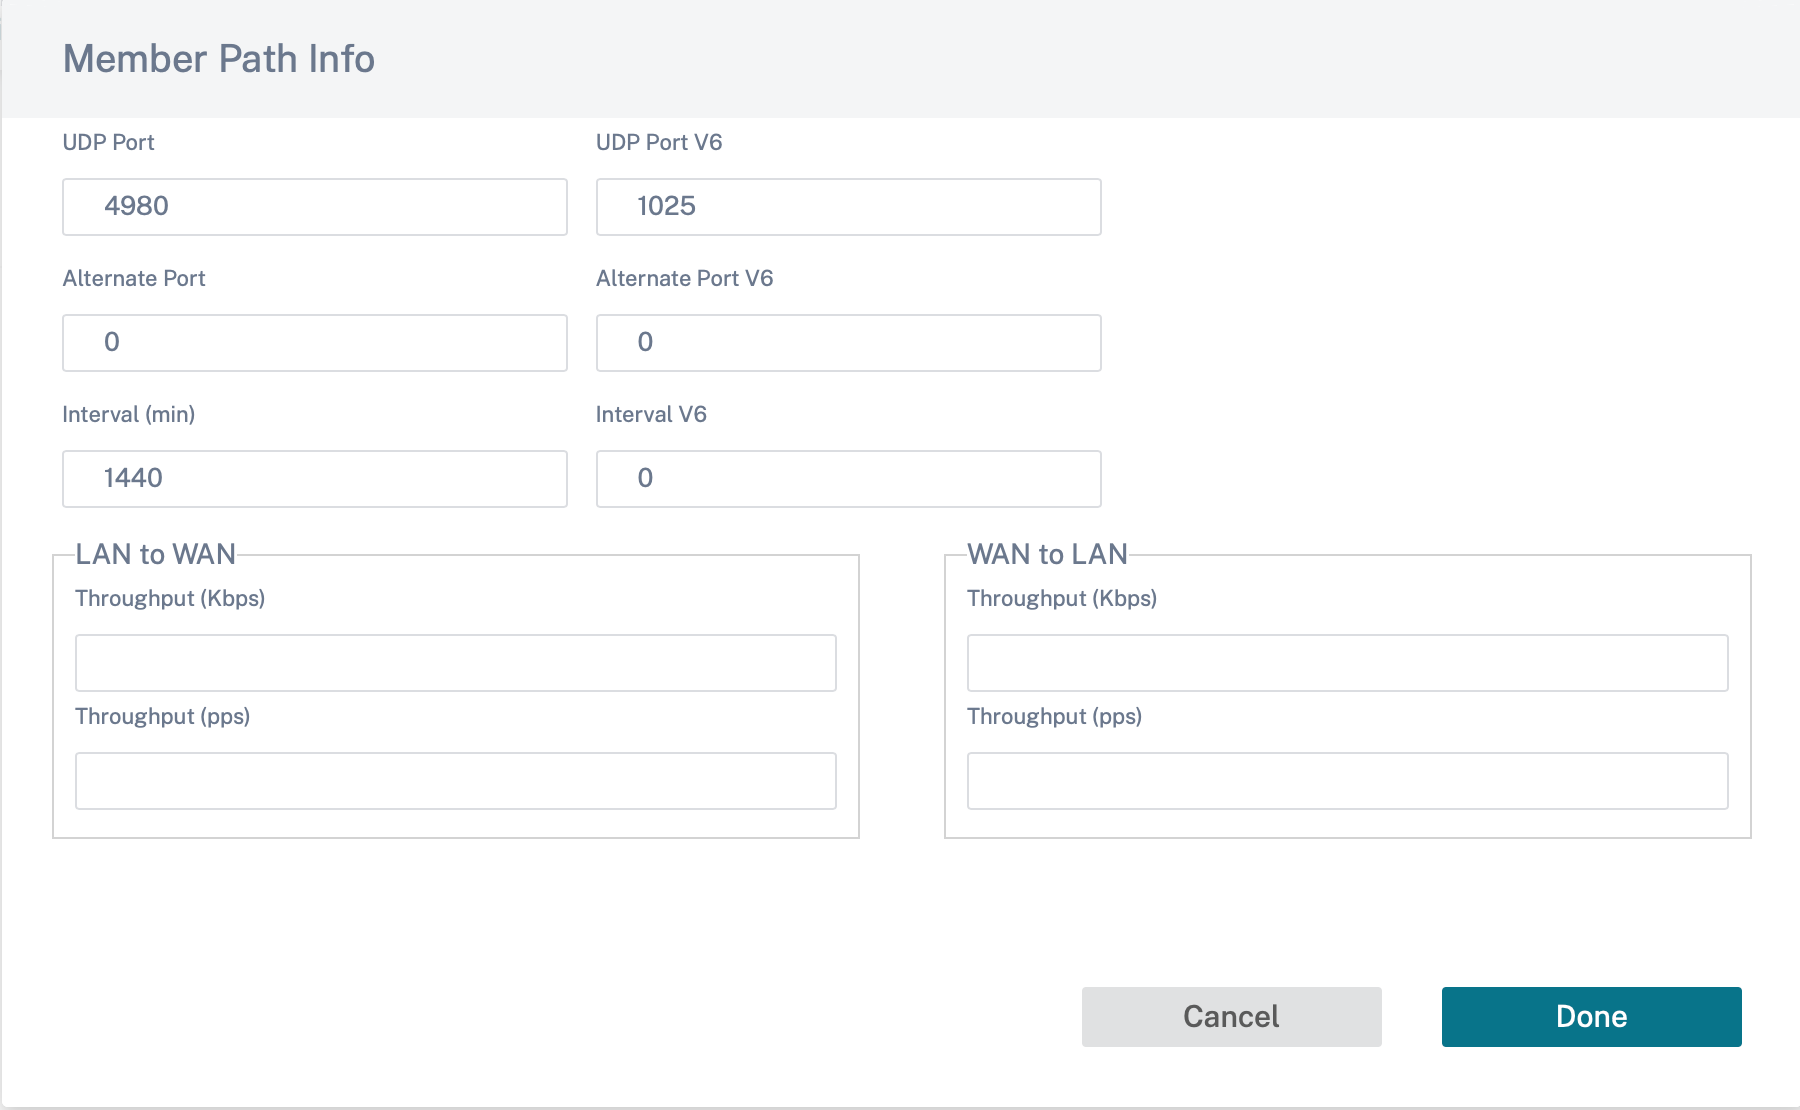Cancel the Member Path Info dialog
1800x1110 pixels.
1232,1017
